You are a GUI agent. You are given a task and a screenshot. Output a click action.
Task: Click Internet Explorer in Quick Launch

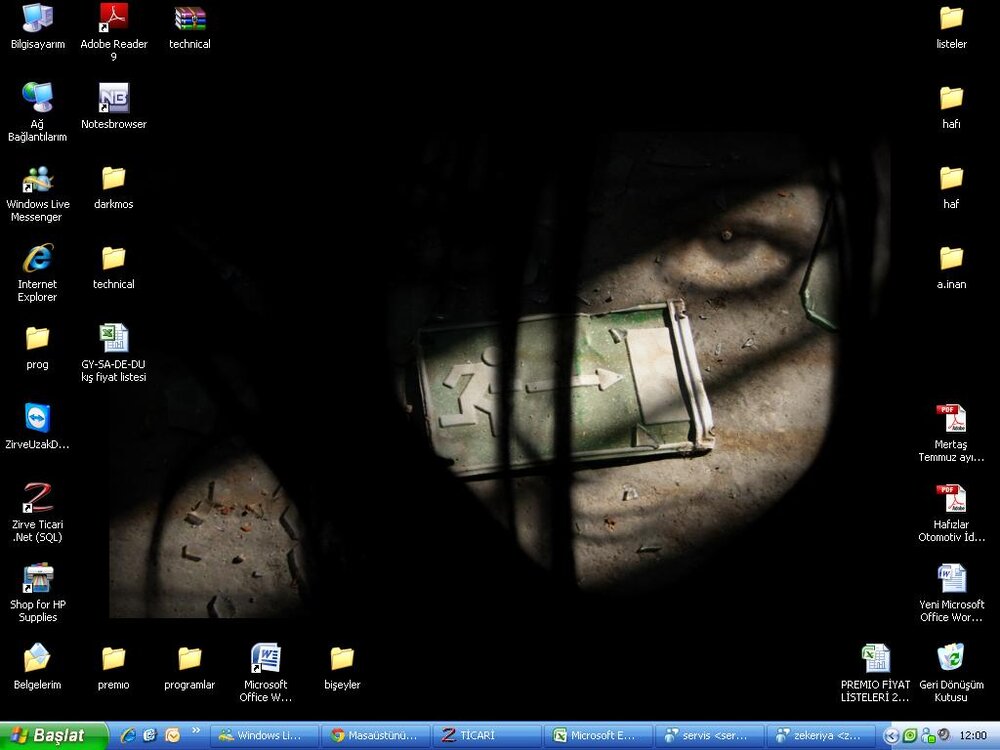[x=128, y=735]
